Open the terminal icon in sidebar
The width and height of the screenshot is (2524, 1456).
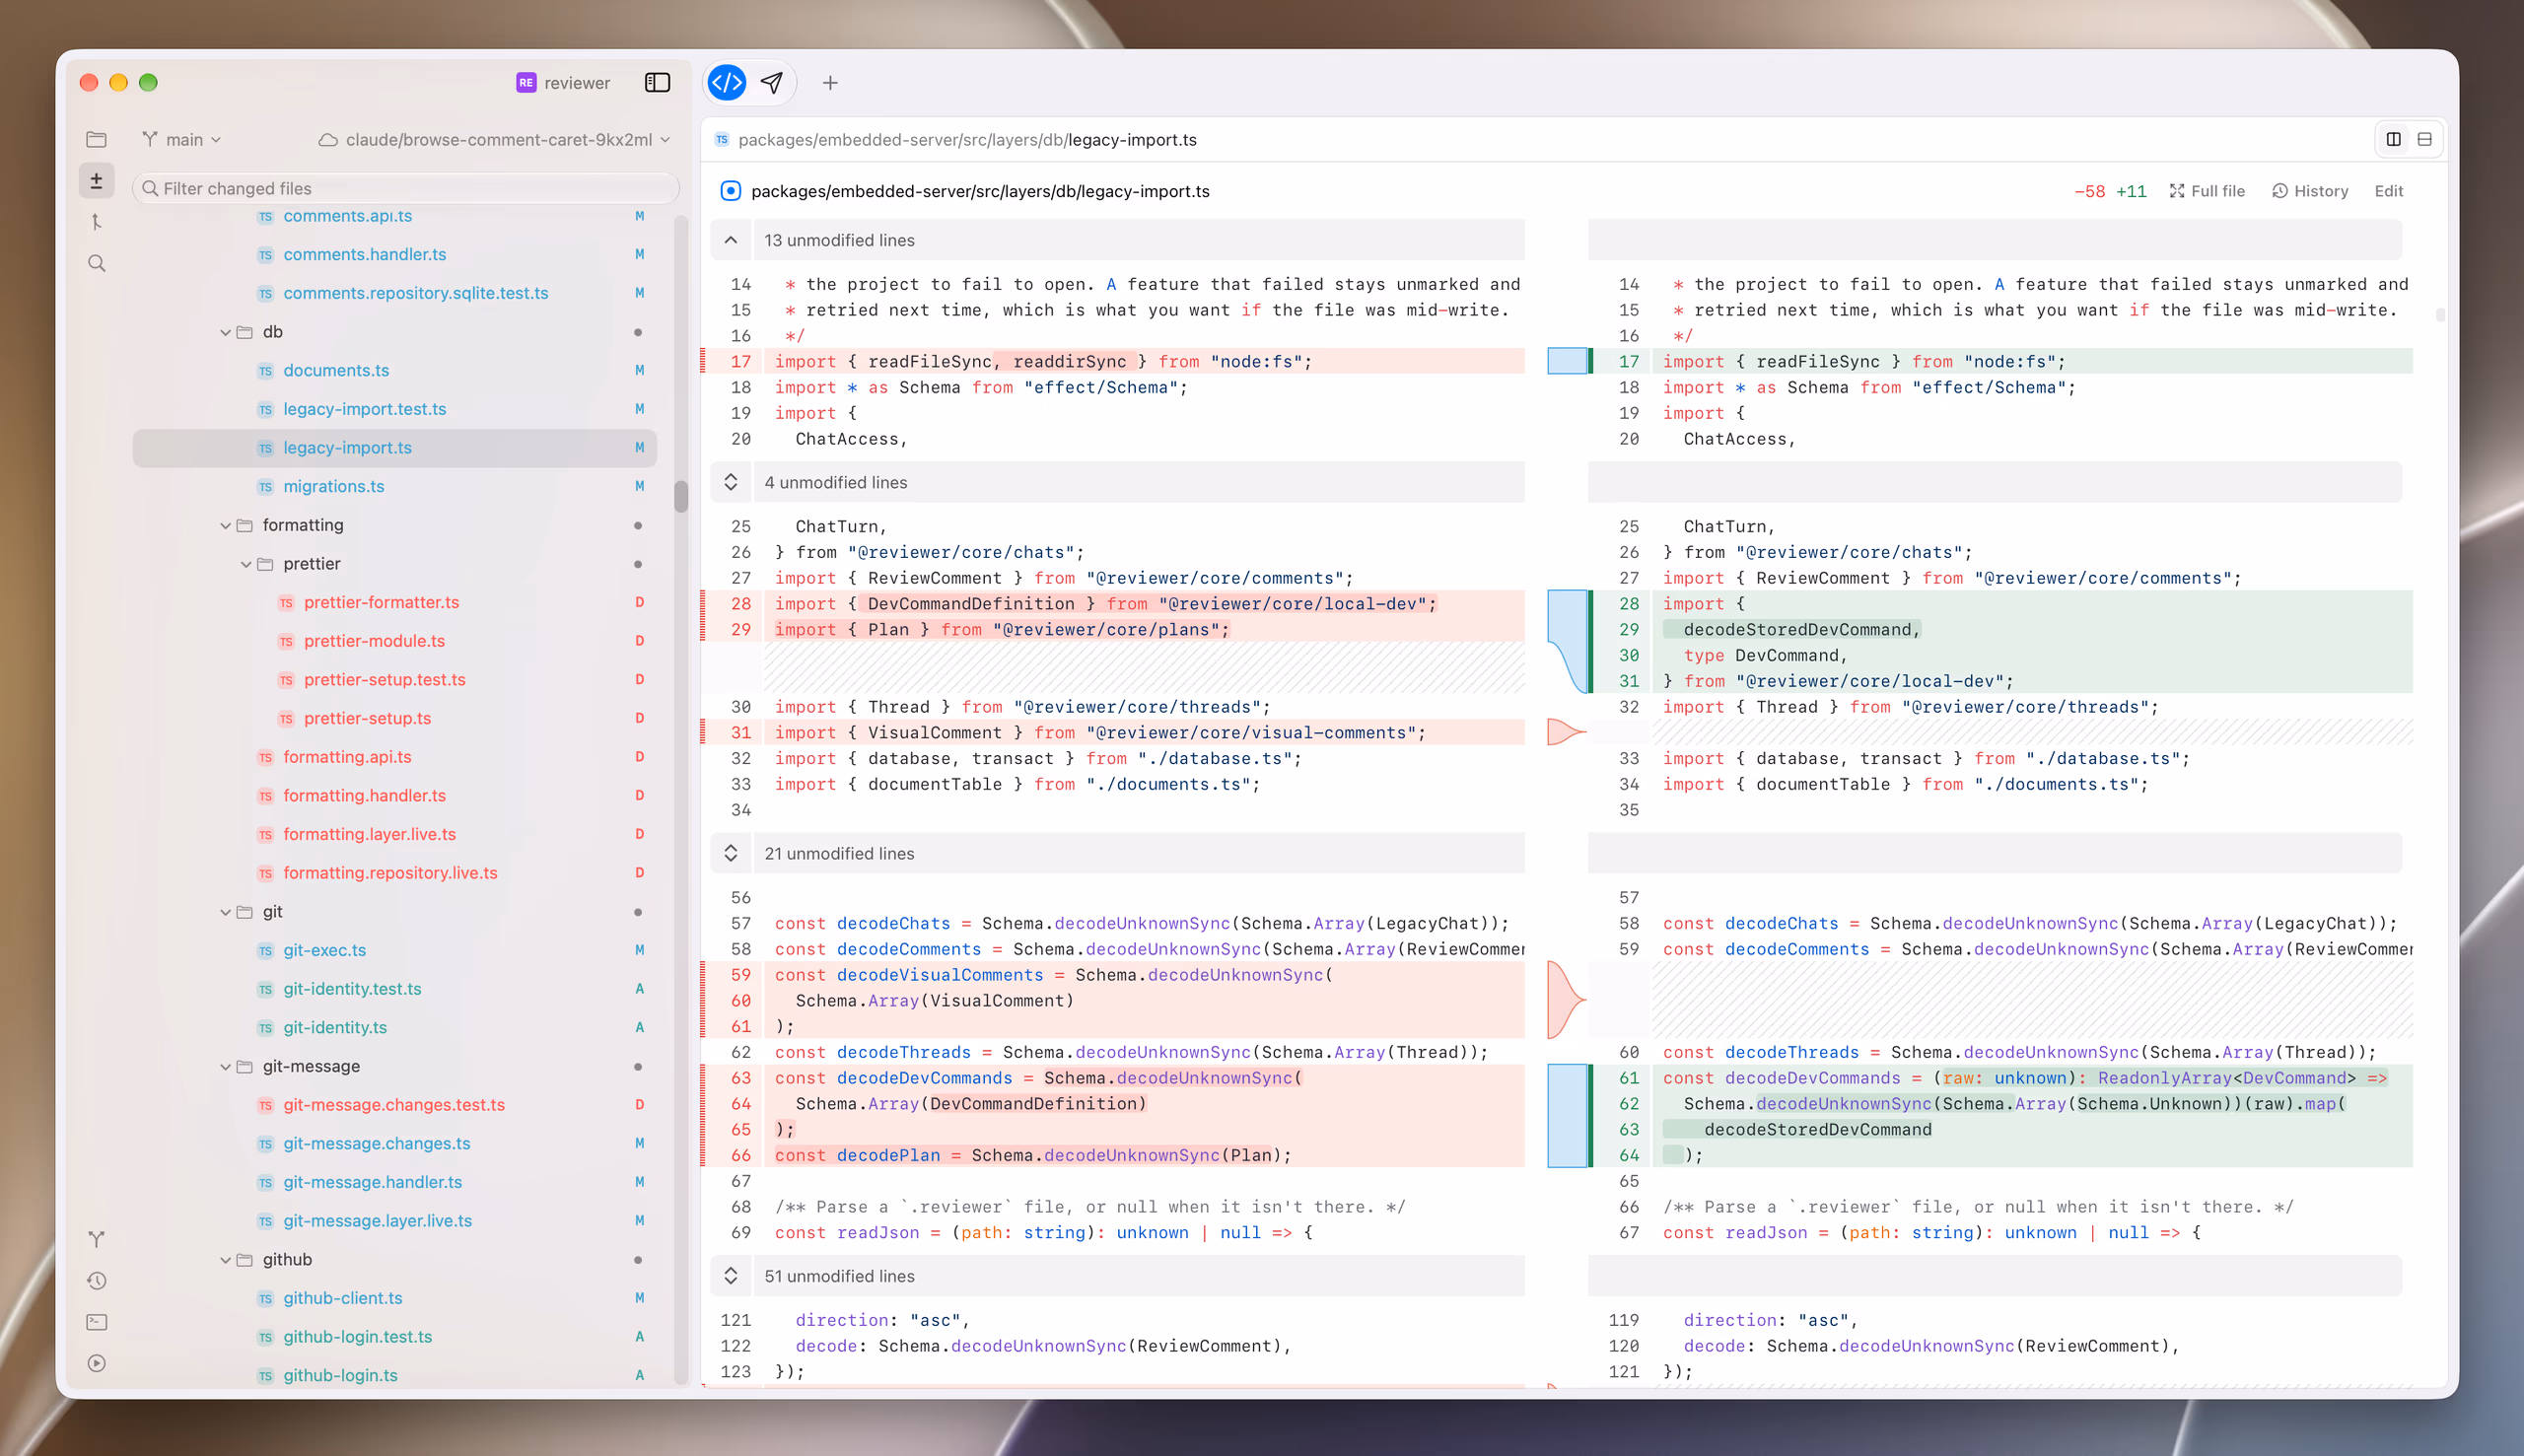(96, 1322)
